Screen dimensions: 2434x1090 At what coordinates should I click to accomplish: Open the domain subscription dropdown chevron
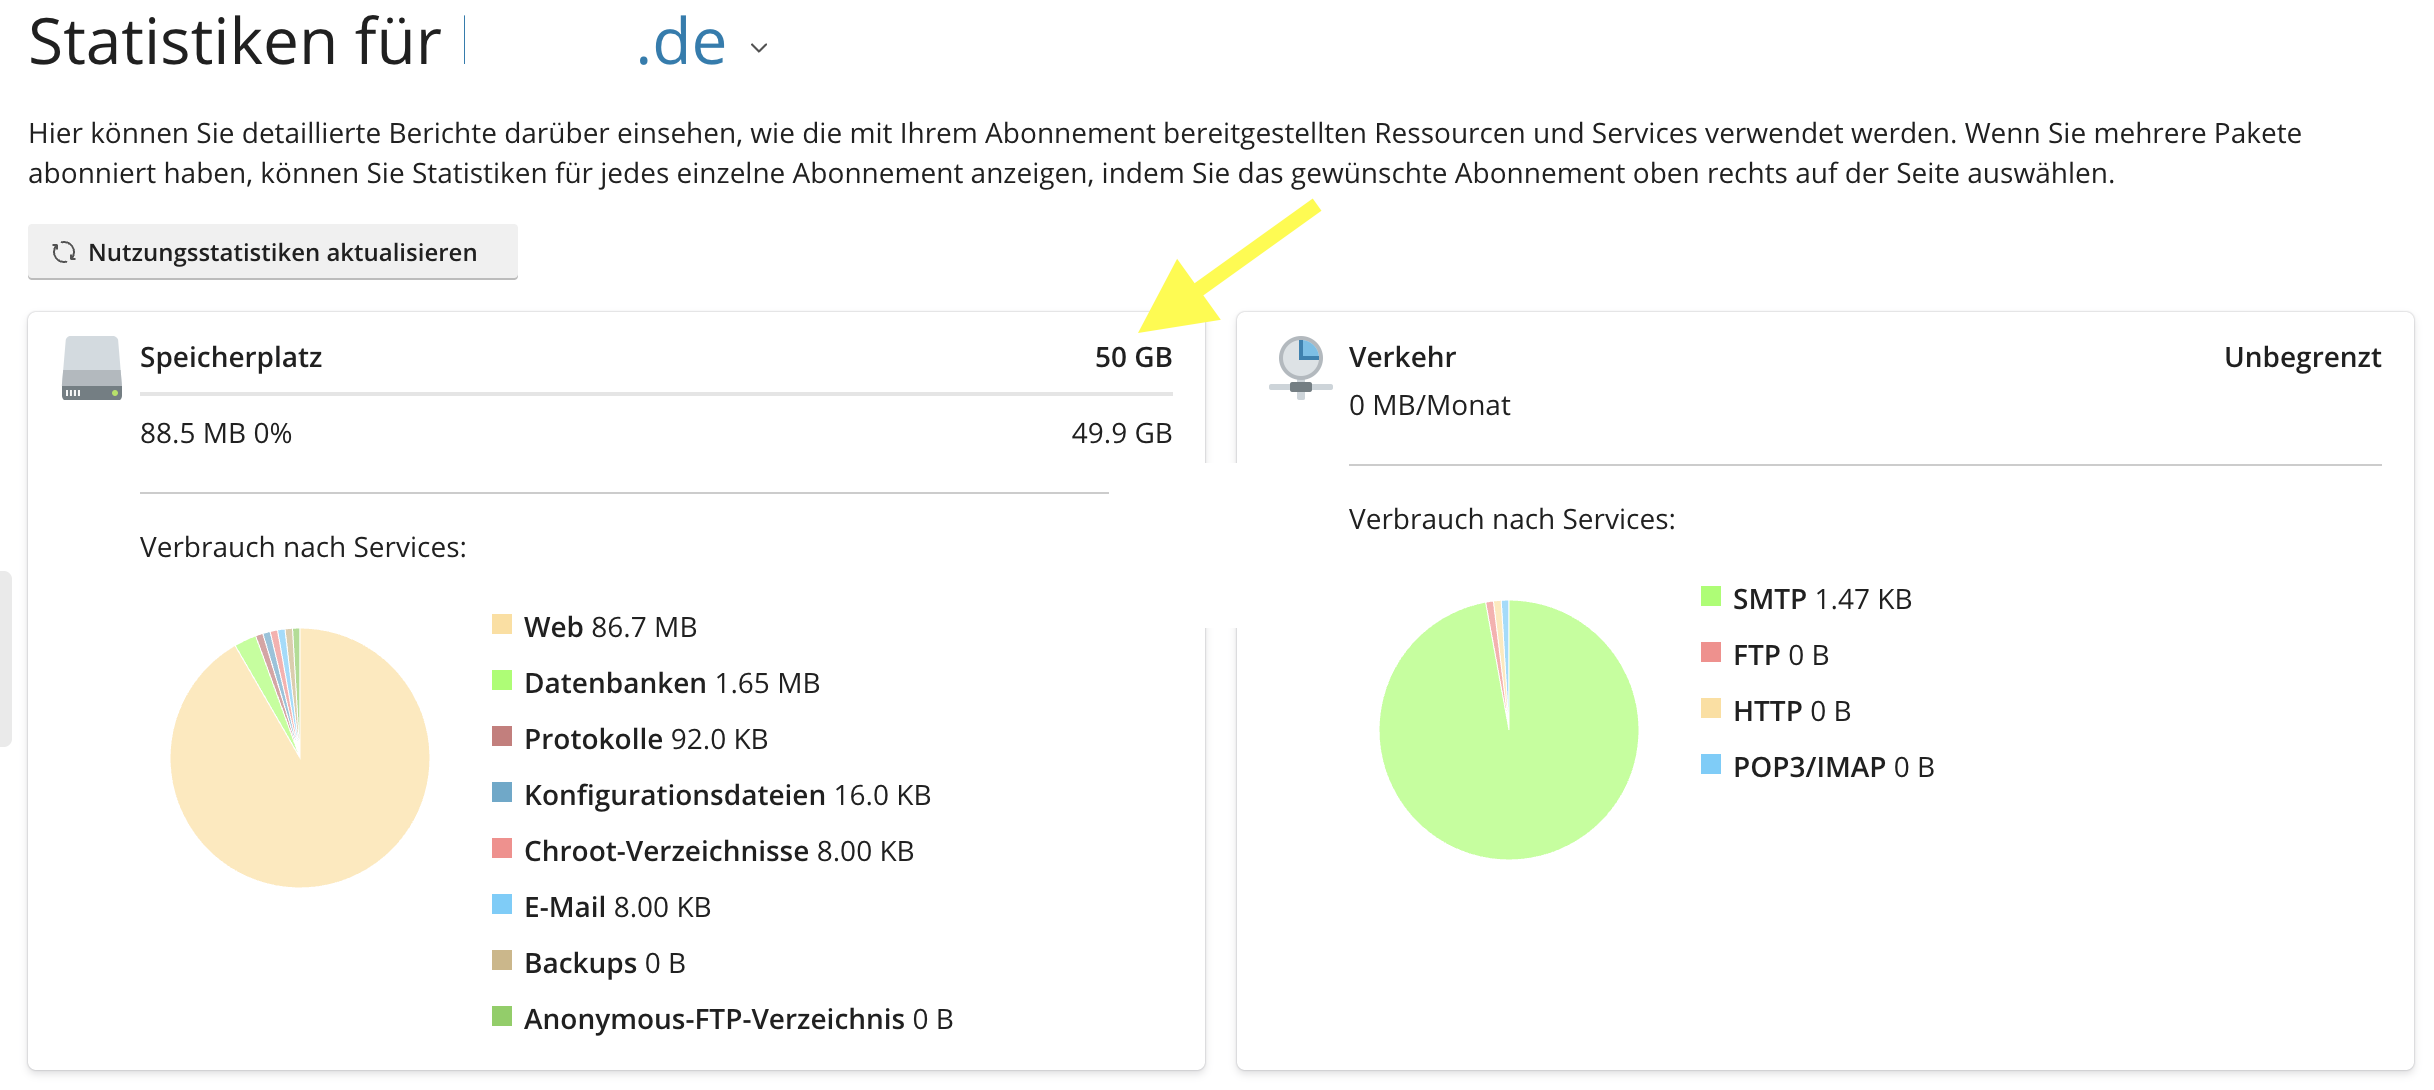point(759,47)
